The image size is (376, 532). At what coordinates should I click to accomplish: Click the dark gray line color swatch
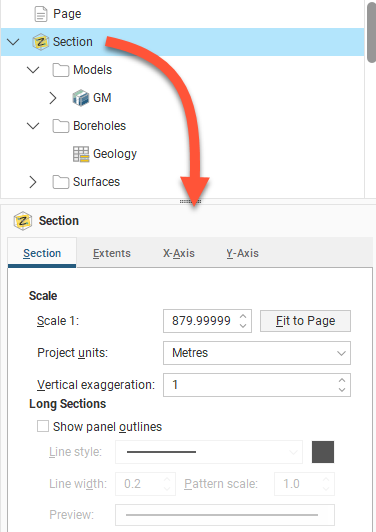323,452
